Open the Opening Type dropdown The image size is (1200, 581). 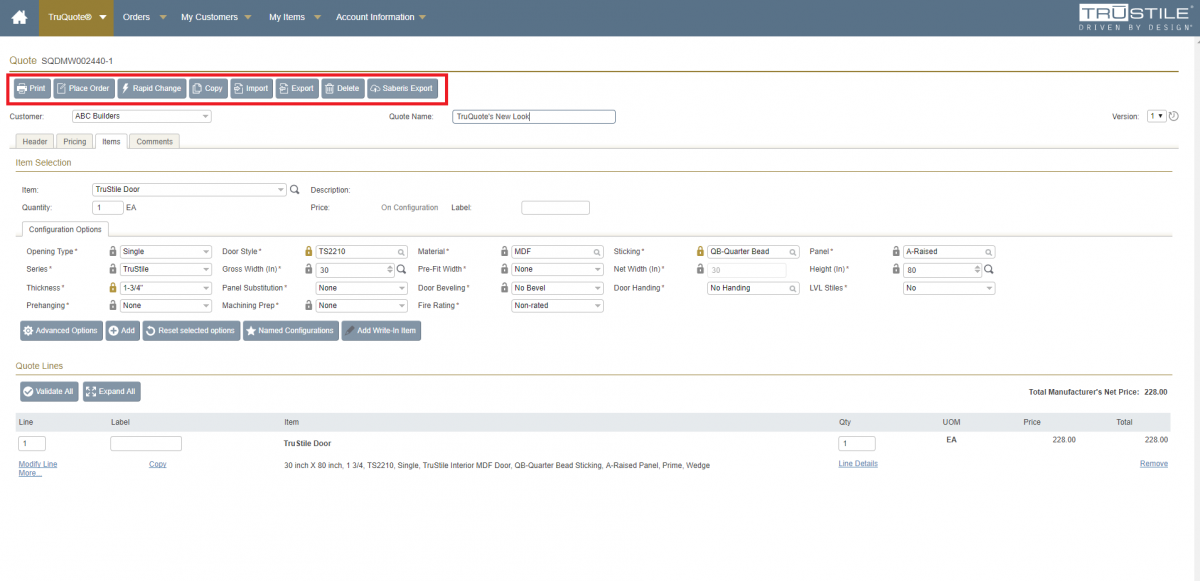pos(165,252)
